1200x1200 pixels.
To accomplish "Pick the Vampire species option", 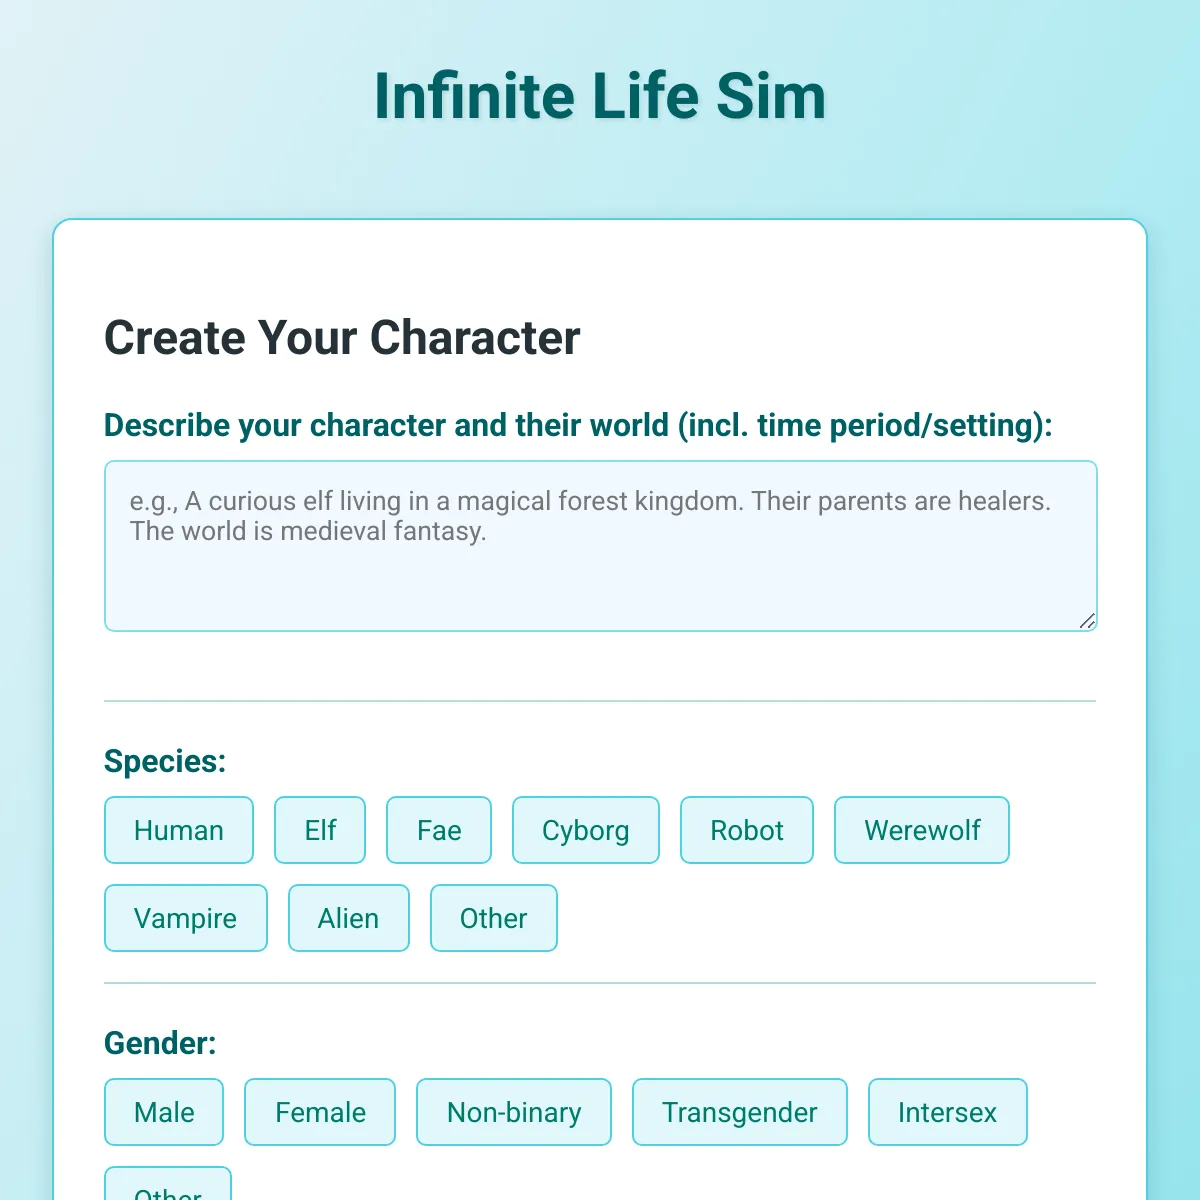I will click(x=186, y=918).
